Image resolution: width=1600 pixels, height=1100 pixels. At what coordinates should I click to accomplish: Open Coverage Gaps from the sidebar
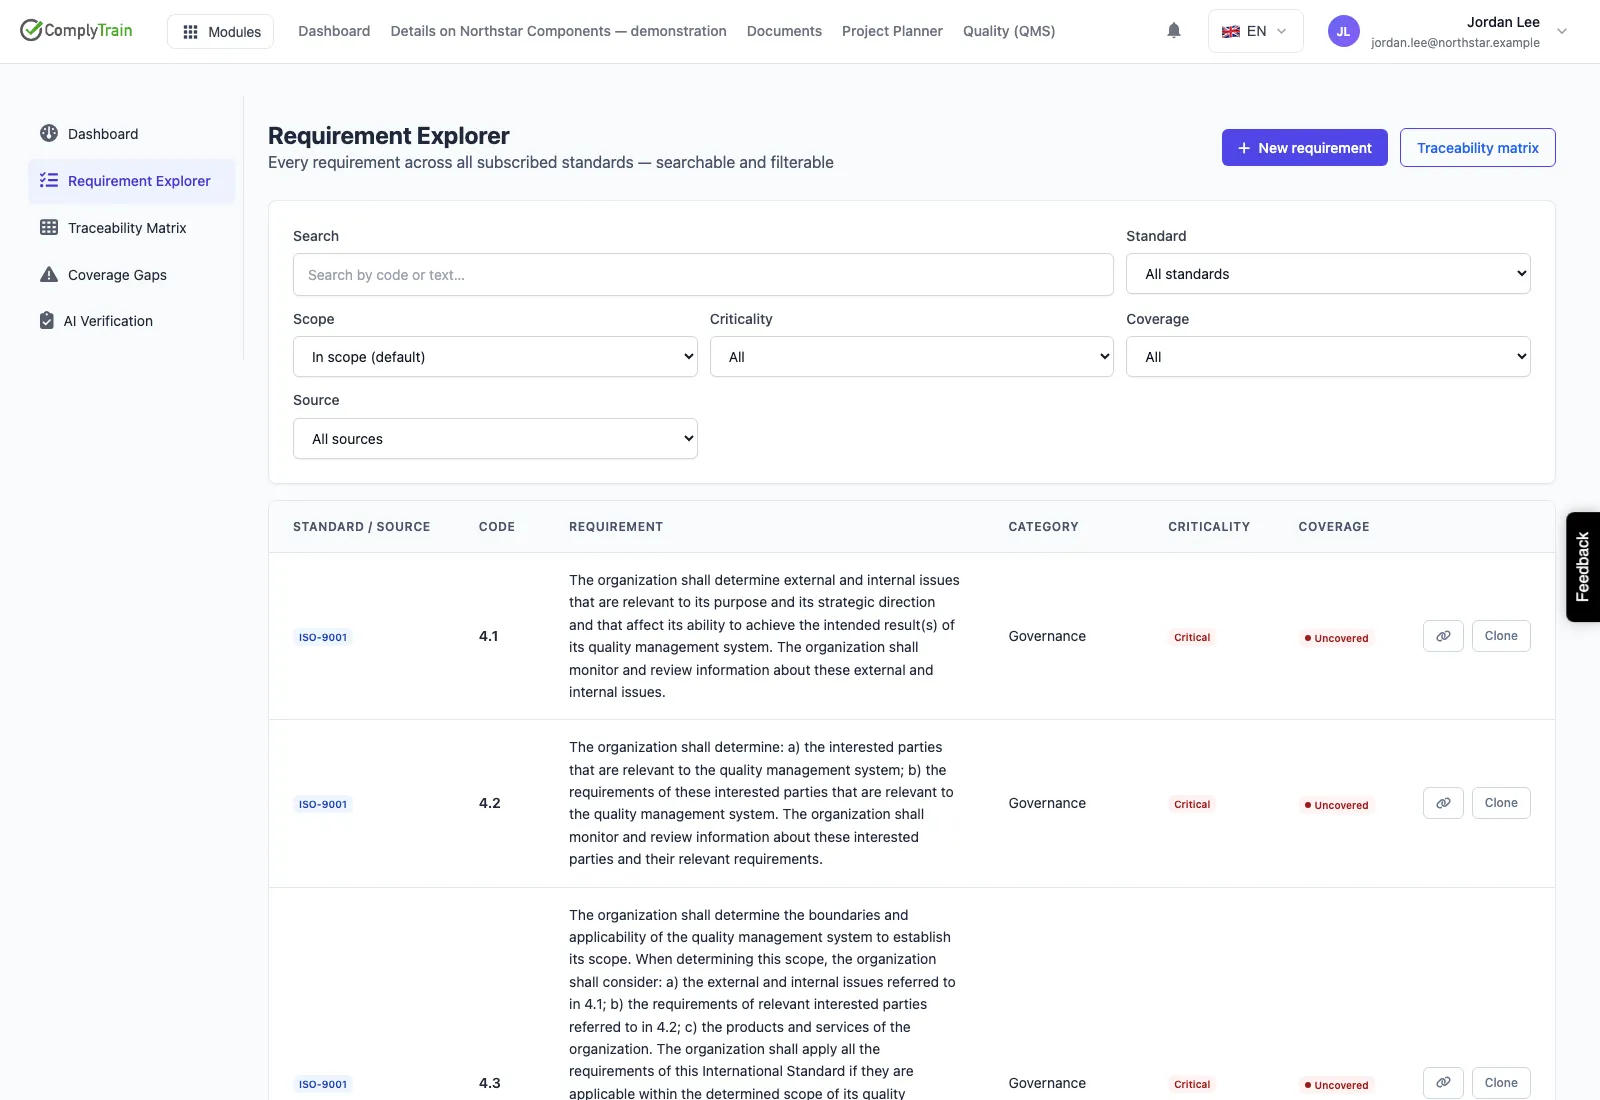132,275
